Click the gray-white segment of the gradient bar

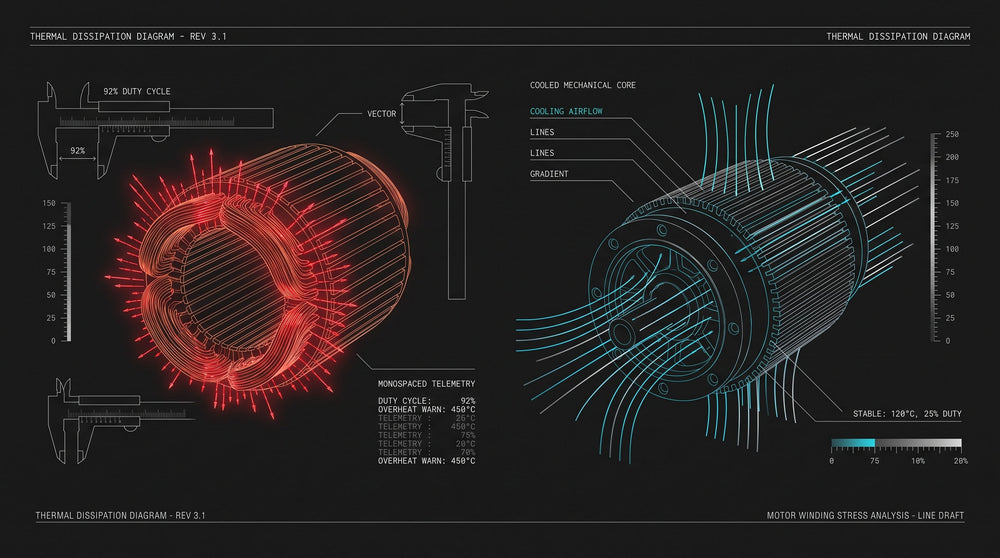pyautogui.click(x=918, y=443)
